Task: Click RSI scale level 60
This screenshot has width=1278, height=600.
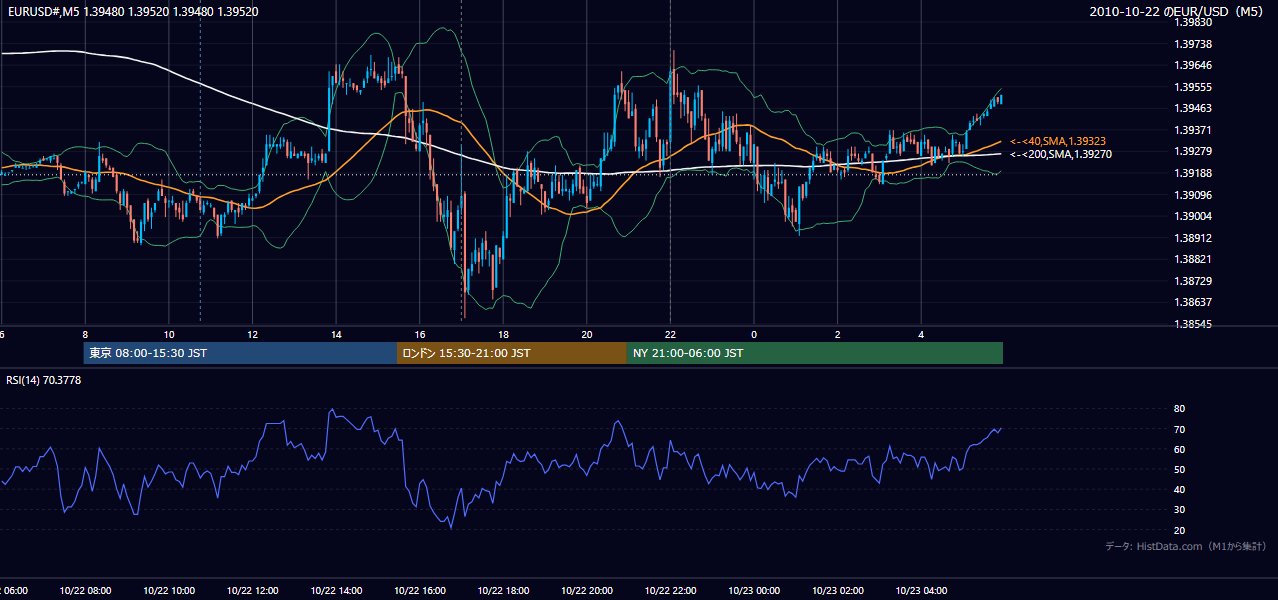Action: coord(1179,449)
